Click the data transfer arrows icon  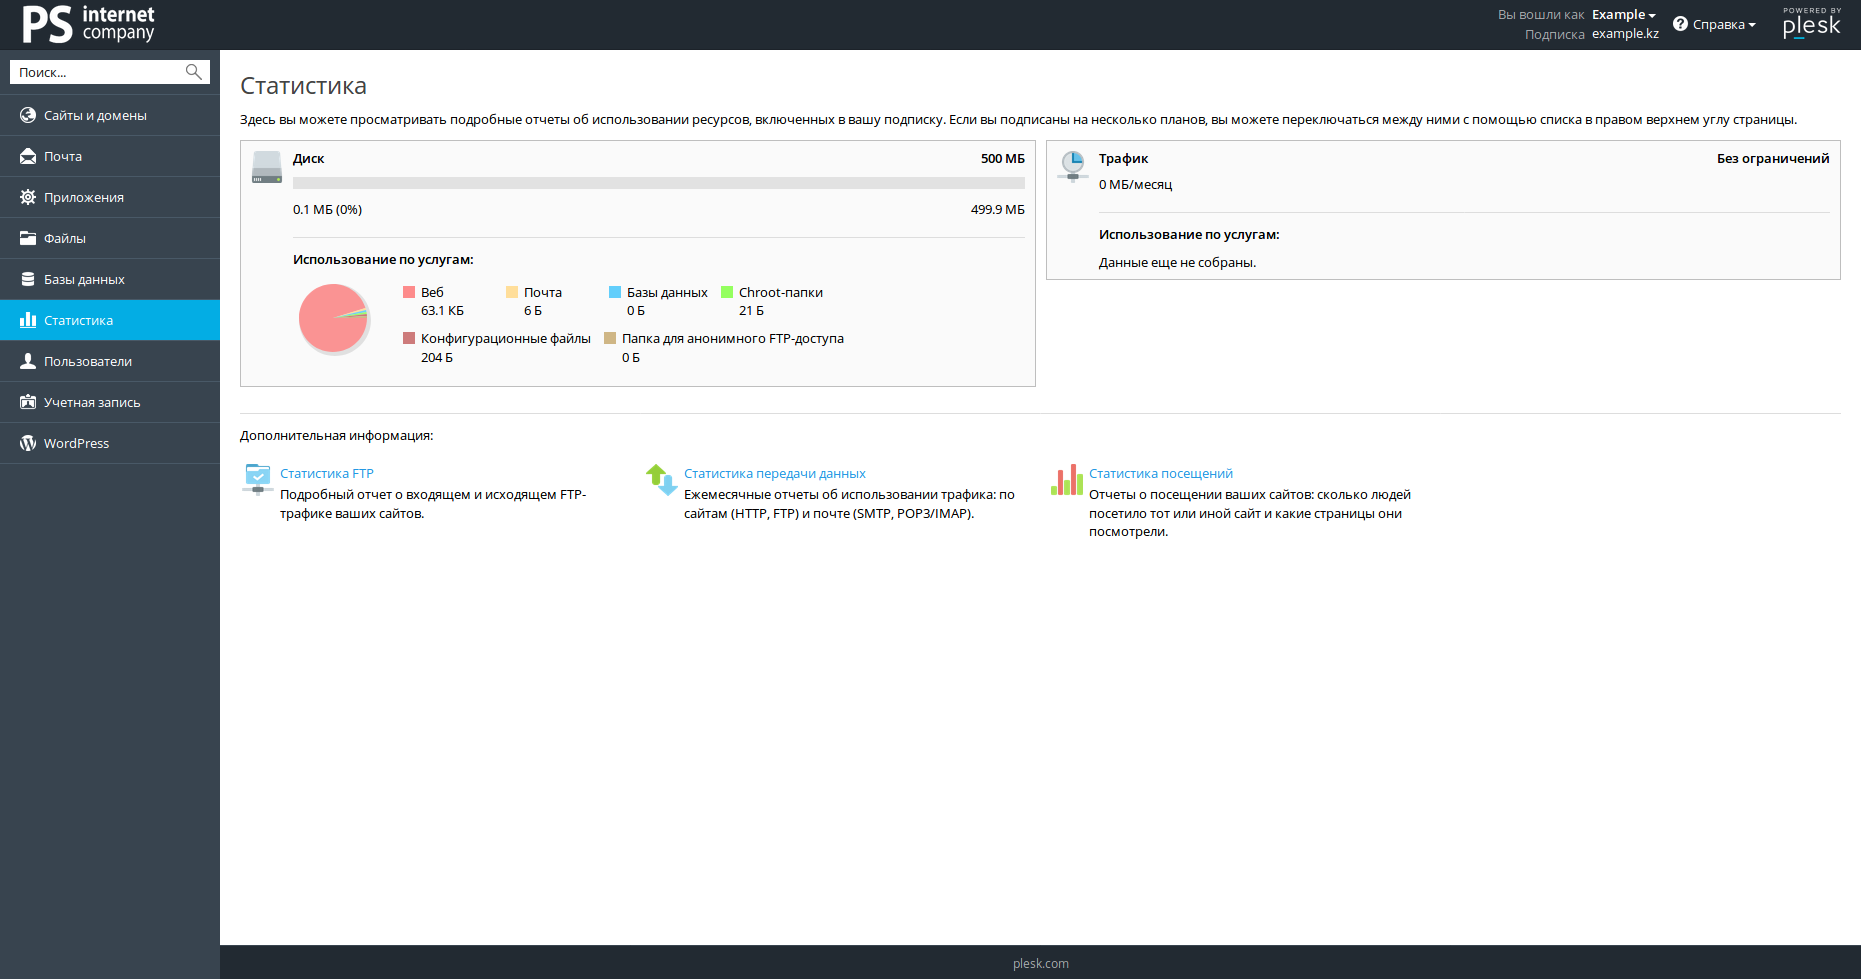[662, 479]
